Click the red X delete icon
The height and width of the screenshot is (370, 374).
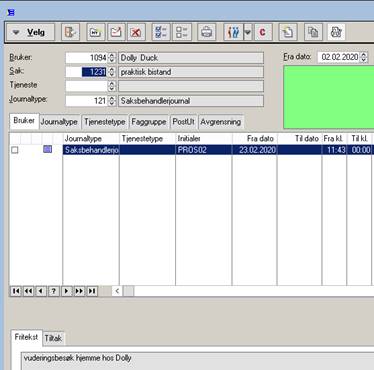coord(136,32)
